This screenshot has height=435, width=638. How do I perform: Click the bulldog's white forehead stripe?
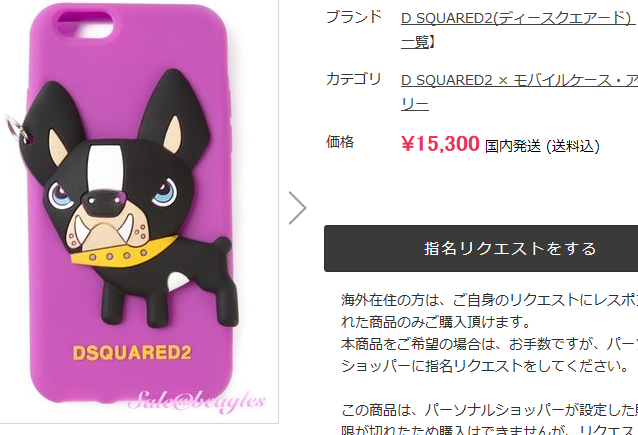(105, 168)
